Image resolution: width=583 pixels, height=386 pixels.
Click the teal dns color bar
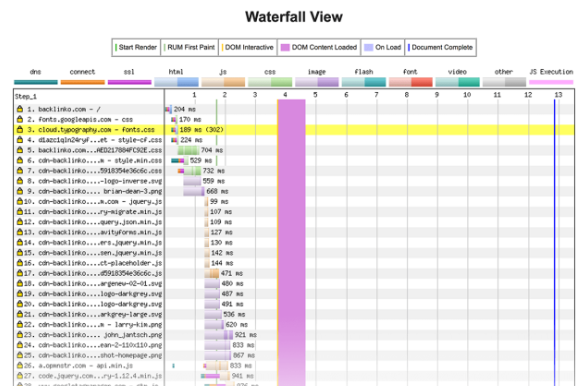point(36,82)
